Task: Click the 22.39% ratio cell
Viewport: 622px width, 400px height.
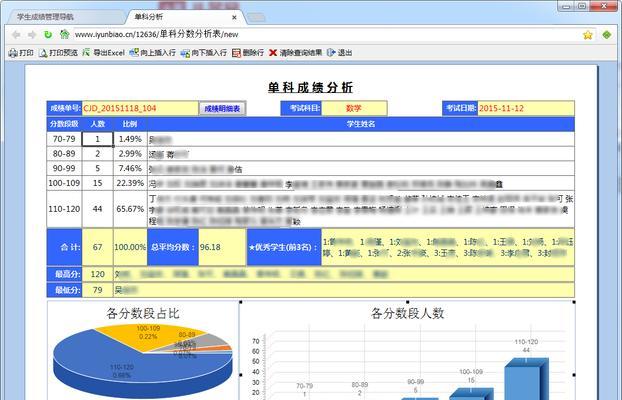Action: point(130,183)
